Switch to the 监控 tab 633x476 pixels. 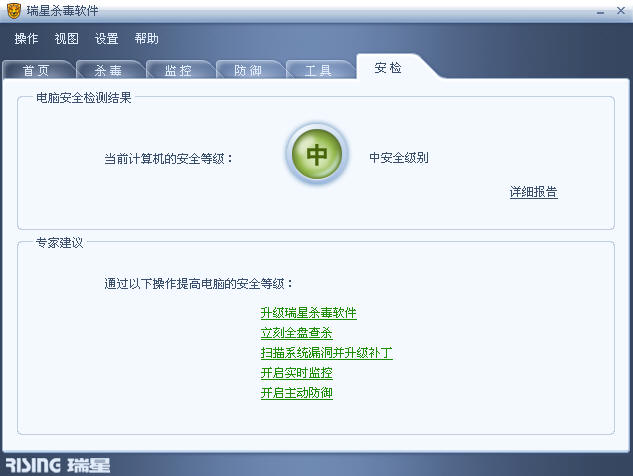[x=178, y=70]
